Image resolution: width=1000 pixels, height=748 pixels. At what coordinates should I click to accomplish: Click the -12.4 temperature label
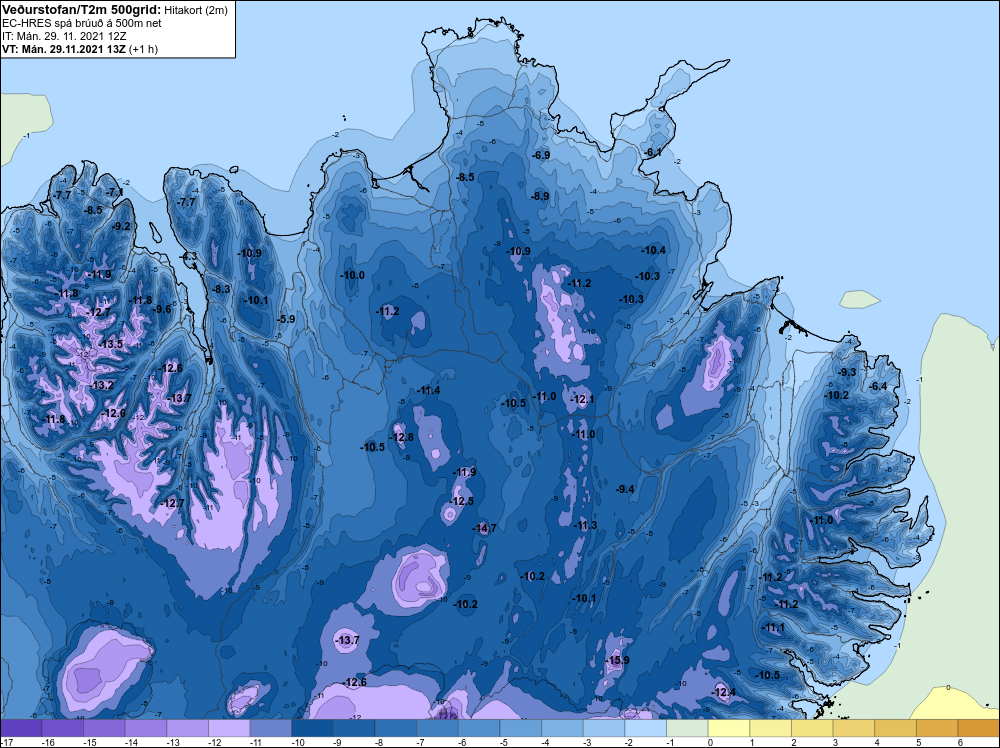tap(724, 693)
